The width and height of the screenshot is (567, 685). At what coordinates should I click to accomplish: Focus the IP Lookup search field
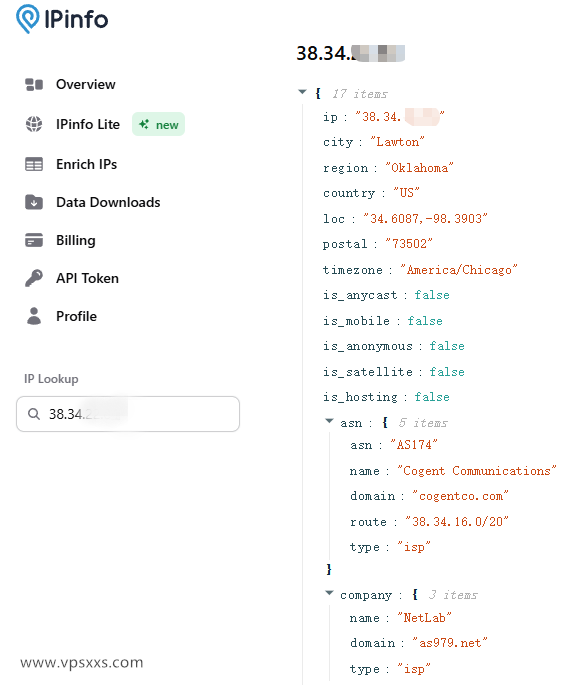click(x=128, y=414)
